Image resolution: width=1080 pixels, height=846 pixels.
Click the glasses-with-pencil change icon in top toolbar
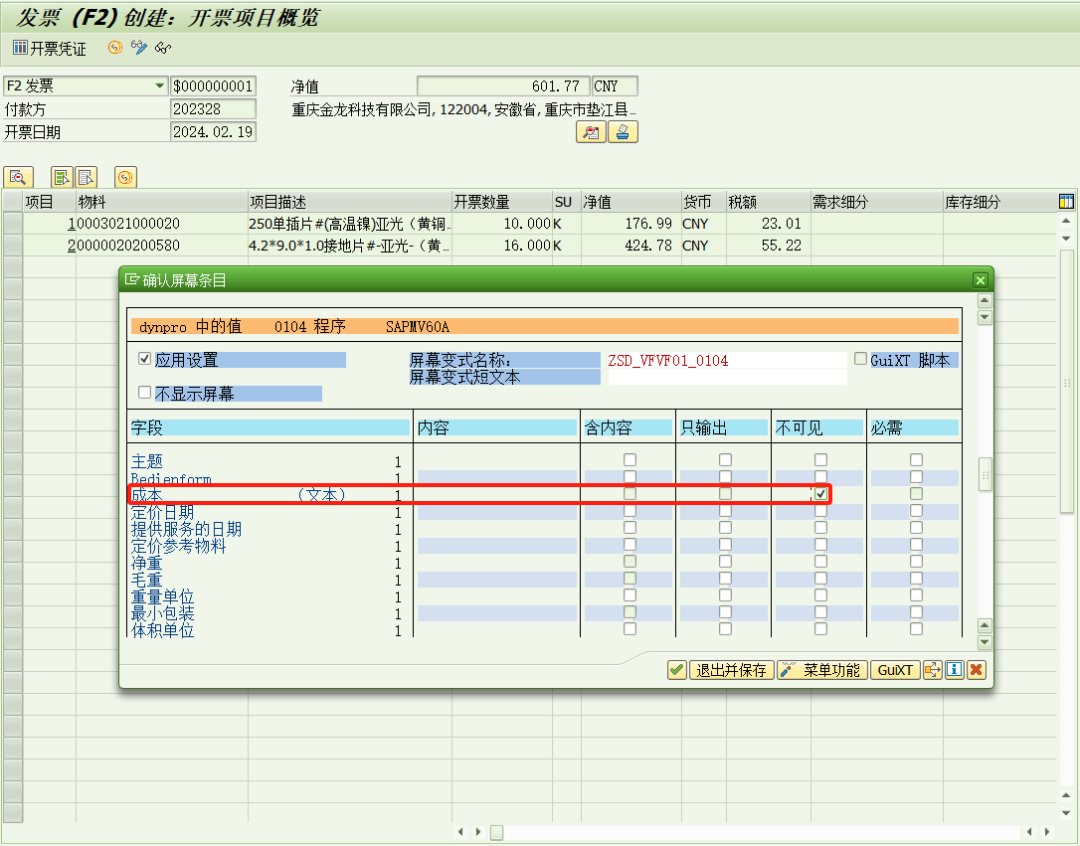click(x=139, y=48)
